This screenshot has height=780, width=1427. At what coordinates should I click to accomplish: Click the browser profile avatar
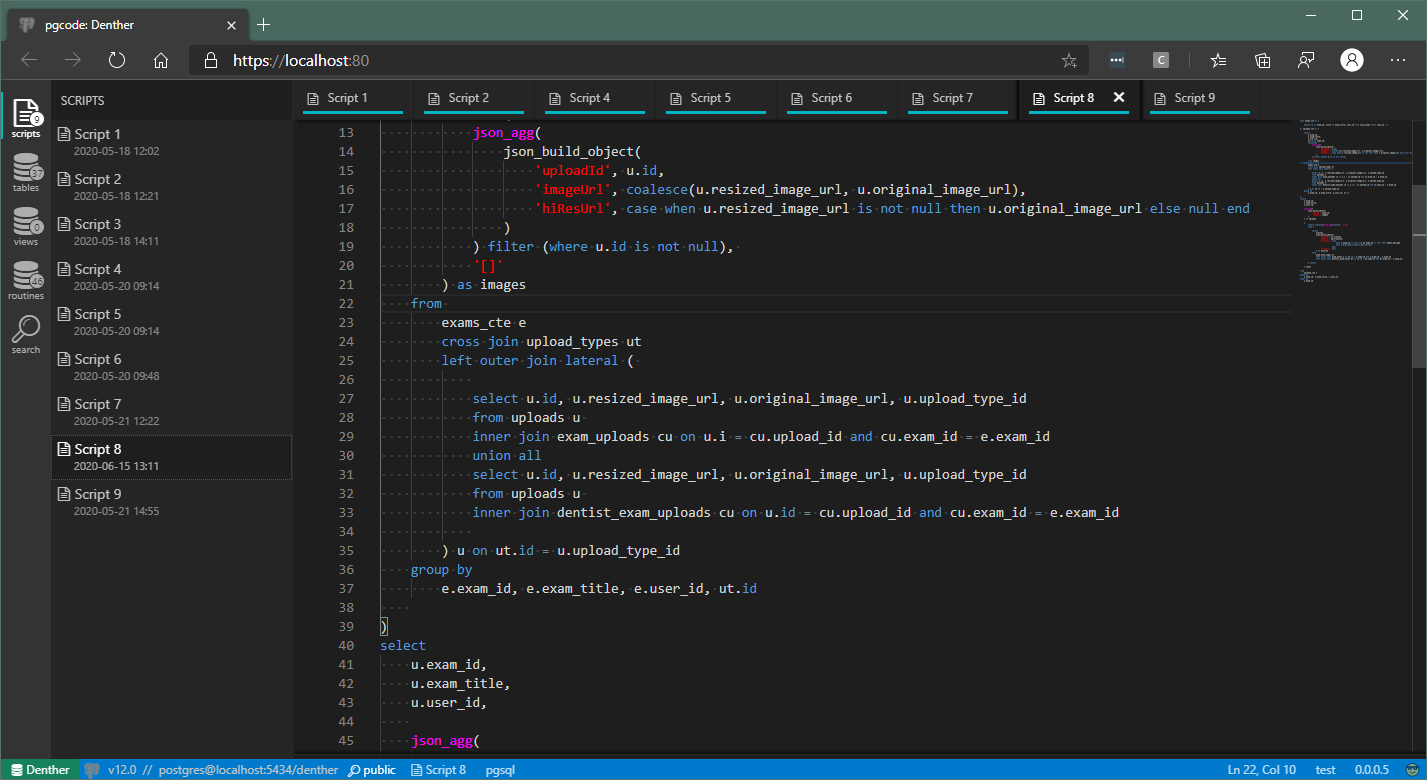pyautogui.click(x=1352, y=60)
